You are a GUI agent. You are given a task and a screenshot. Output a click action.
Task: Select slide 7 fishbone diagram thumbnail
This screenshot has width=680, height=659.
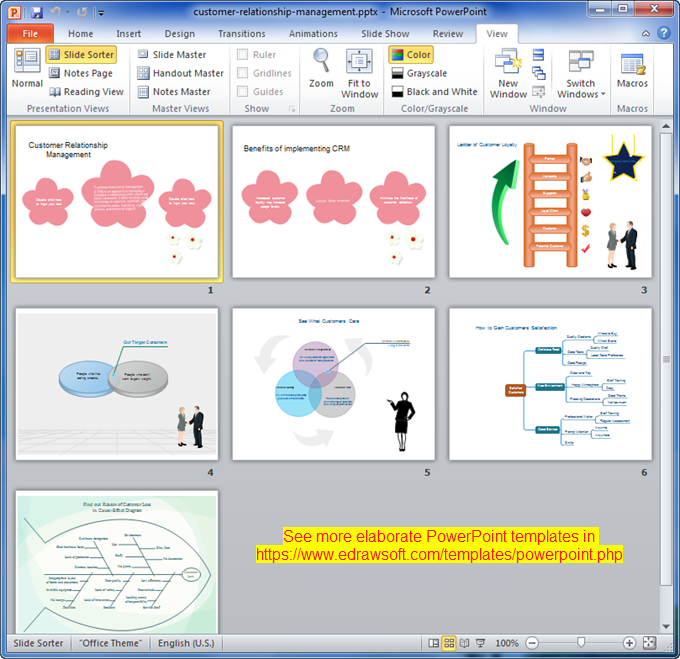point(117,562)
